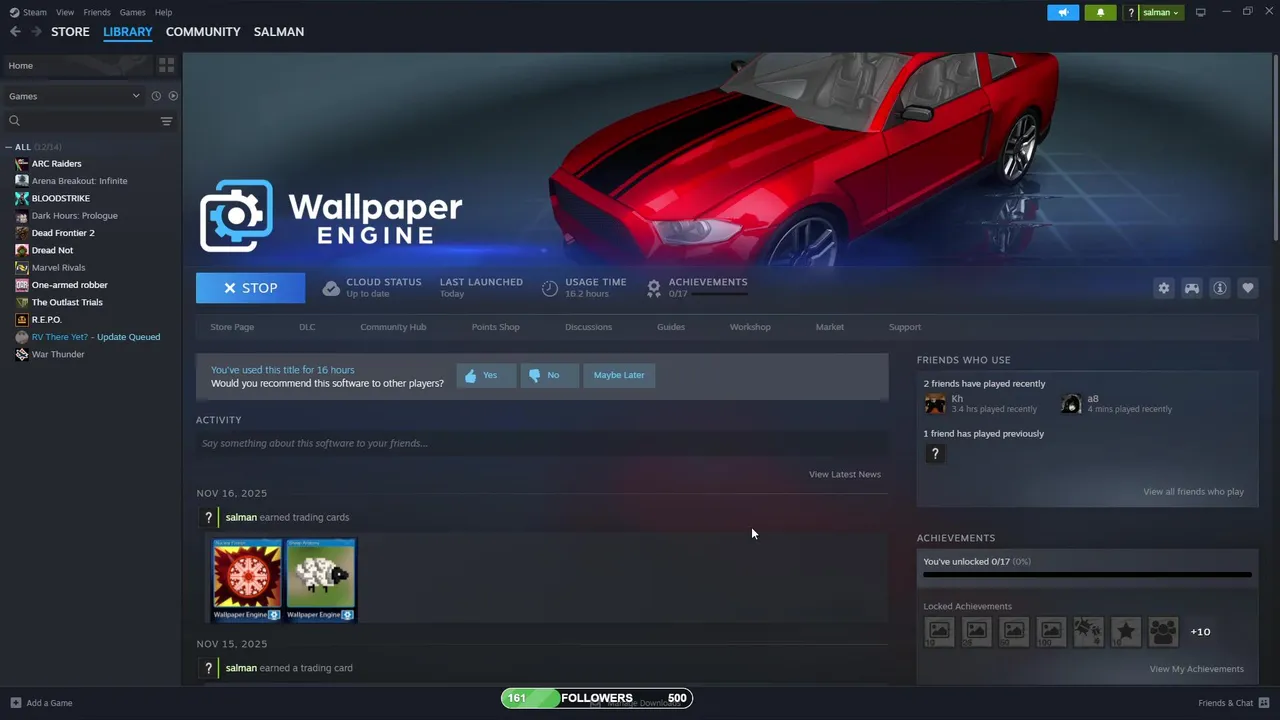This screenshot has width=1280, height=720.
Task: Open the software info icon
Action: tap(1220, 288)
